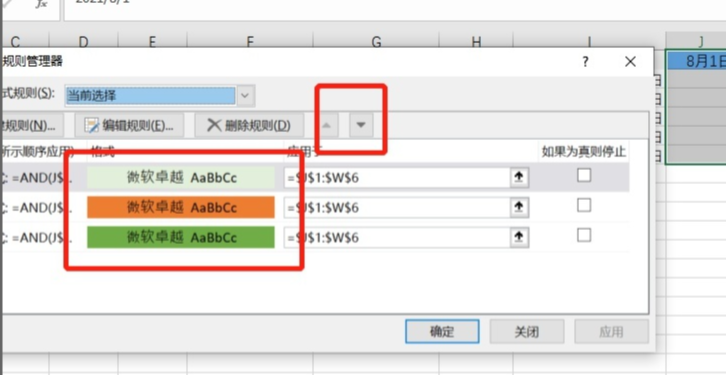Move the selected rule down with the arrow
The image size is (726, 375).
point(361,125)
